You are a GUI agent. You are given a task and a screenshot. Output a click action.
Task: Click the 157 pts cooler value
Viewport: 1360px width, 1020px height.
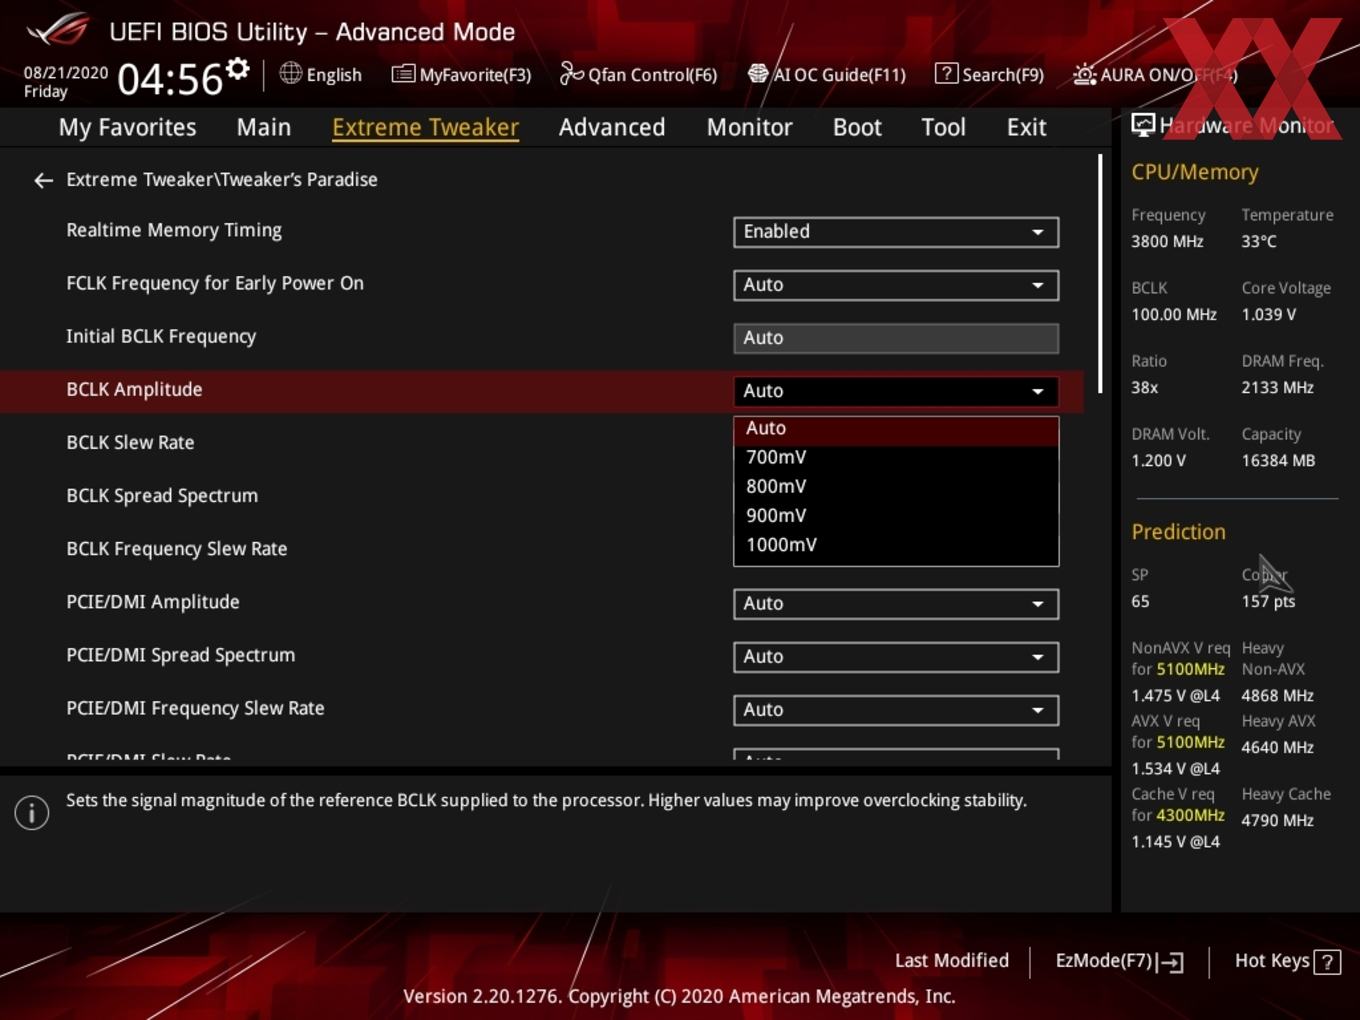point(1268,602)
